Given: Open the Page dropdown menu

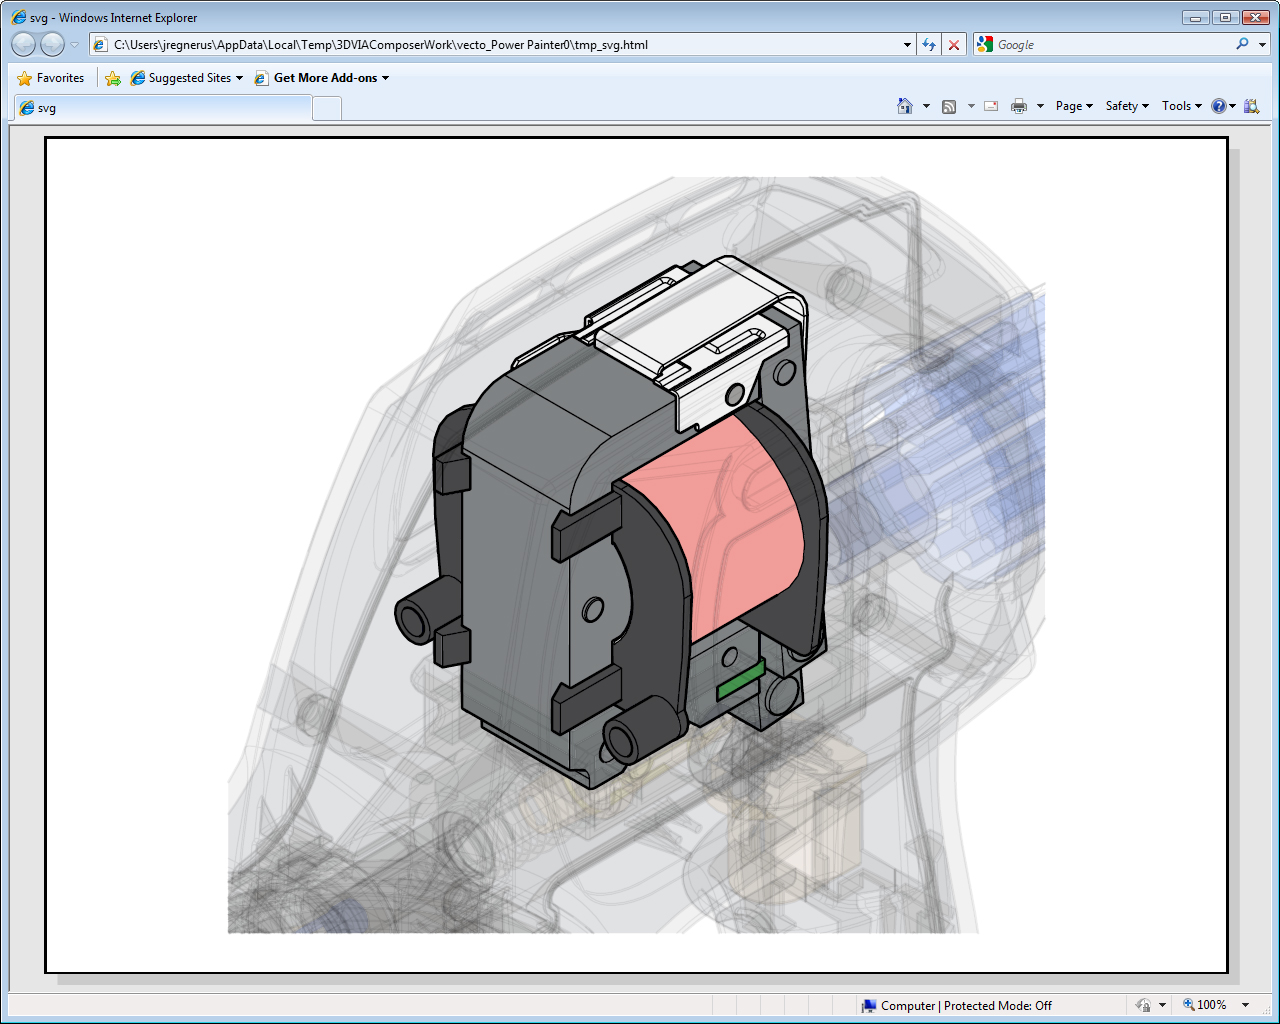Looking at the screenshot, I should [x=1073, y=106].
